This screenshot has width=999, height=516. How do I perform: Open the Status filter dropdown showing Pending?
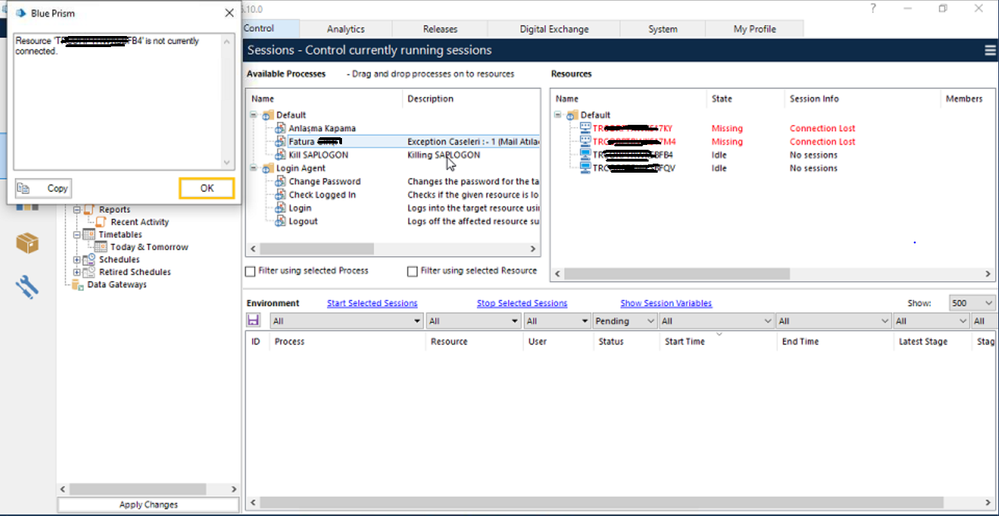pos(625,321)
